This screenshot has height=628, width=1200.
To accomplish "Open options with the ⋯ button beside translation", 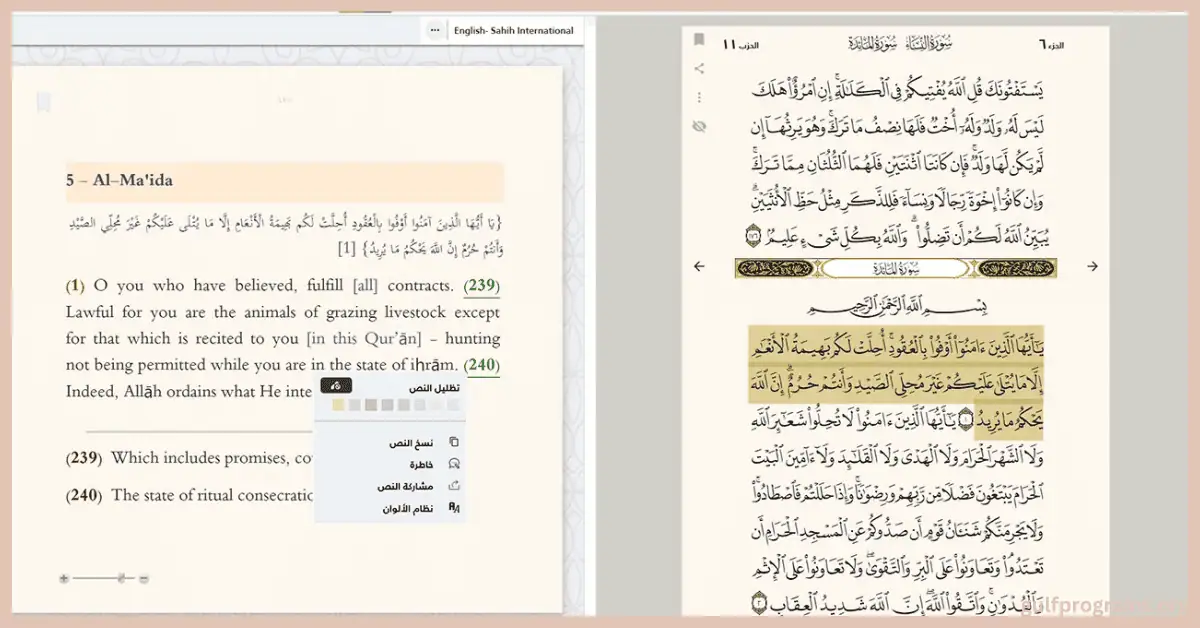I will (x=434, y=29).
